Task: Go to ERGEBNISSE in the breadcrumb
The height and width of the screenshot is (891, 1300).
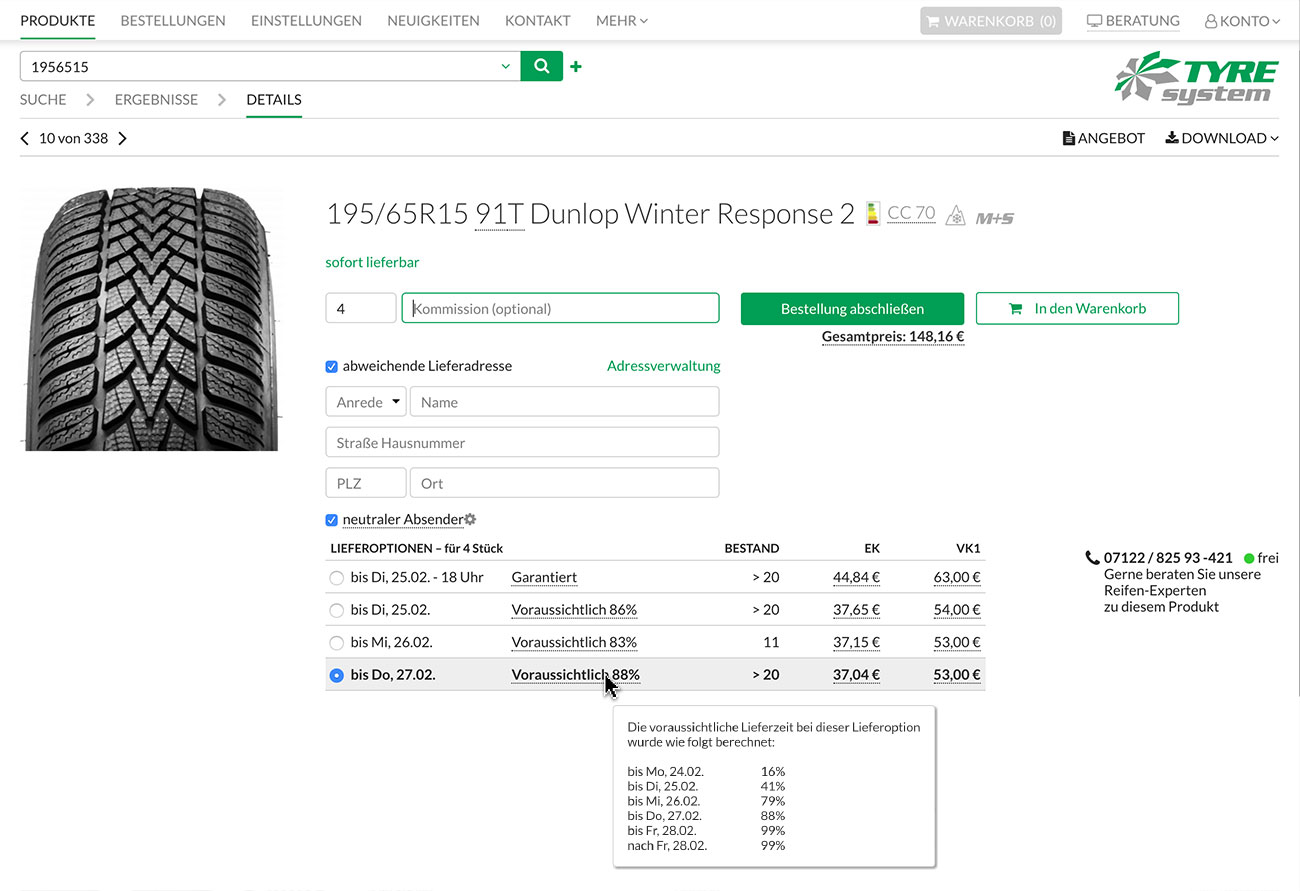Action: click(156, 99)
